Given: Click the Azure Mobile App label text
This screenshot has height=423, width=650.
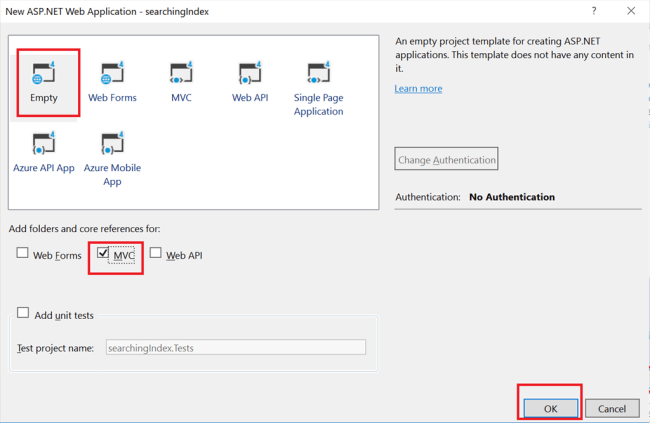Looking at the screenshot, I should (112, 175).
